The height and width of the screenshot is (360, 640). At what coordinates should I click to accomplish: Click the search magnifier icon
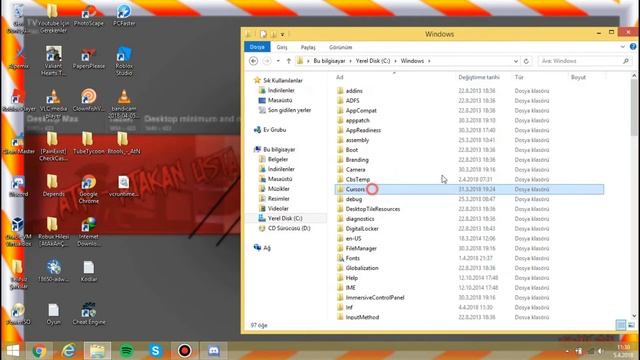[x=626, y=61]
